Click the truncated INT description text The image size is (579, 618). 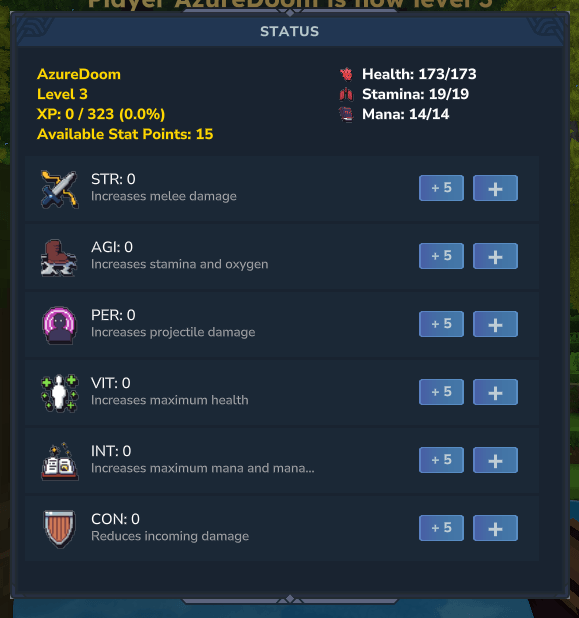pyautogui.click(x=203, y=468)
